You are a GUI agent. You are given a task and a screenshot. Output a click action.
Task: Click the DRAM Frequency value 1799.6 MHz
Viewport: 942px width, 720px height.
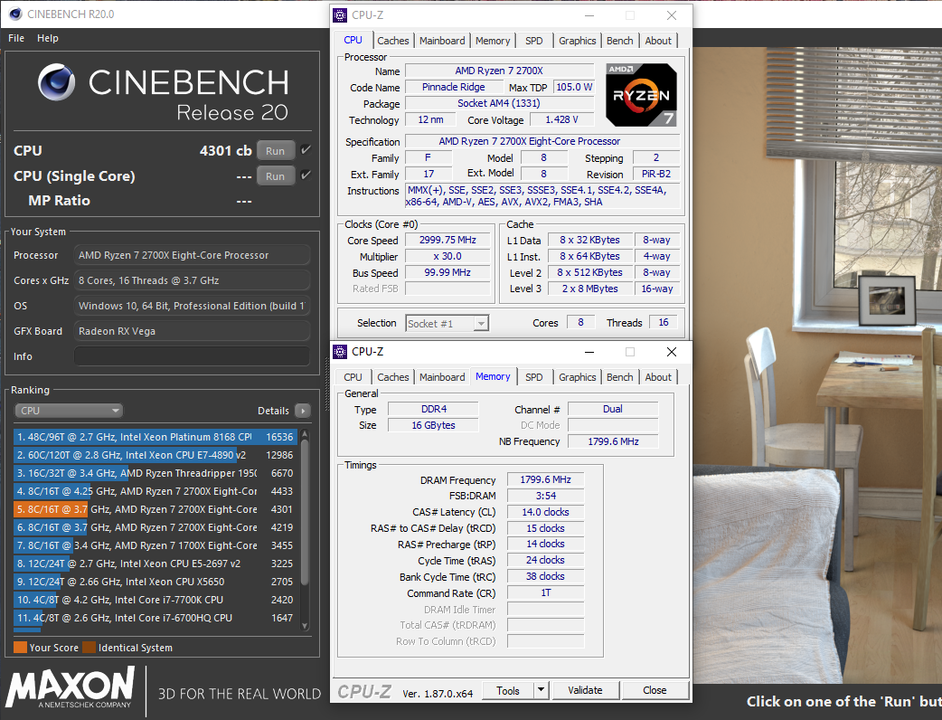(x=545, y=480)
